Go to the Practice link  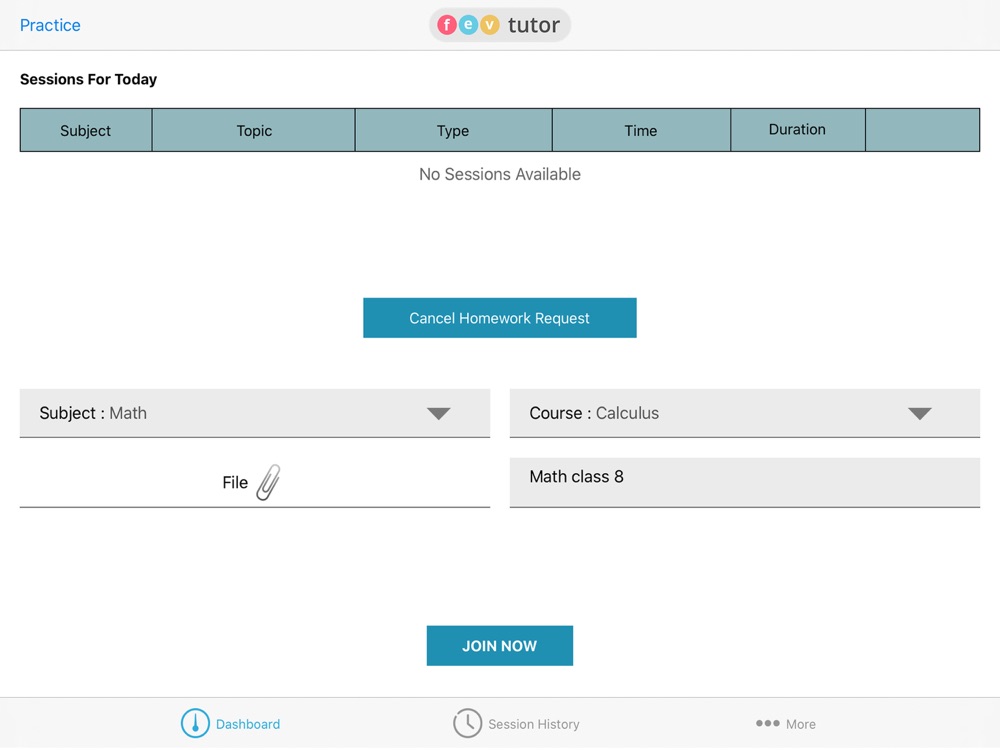point(50,25)
